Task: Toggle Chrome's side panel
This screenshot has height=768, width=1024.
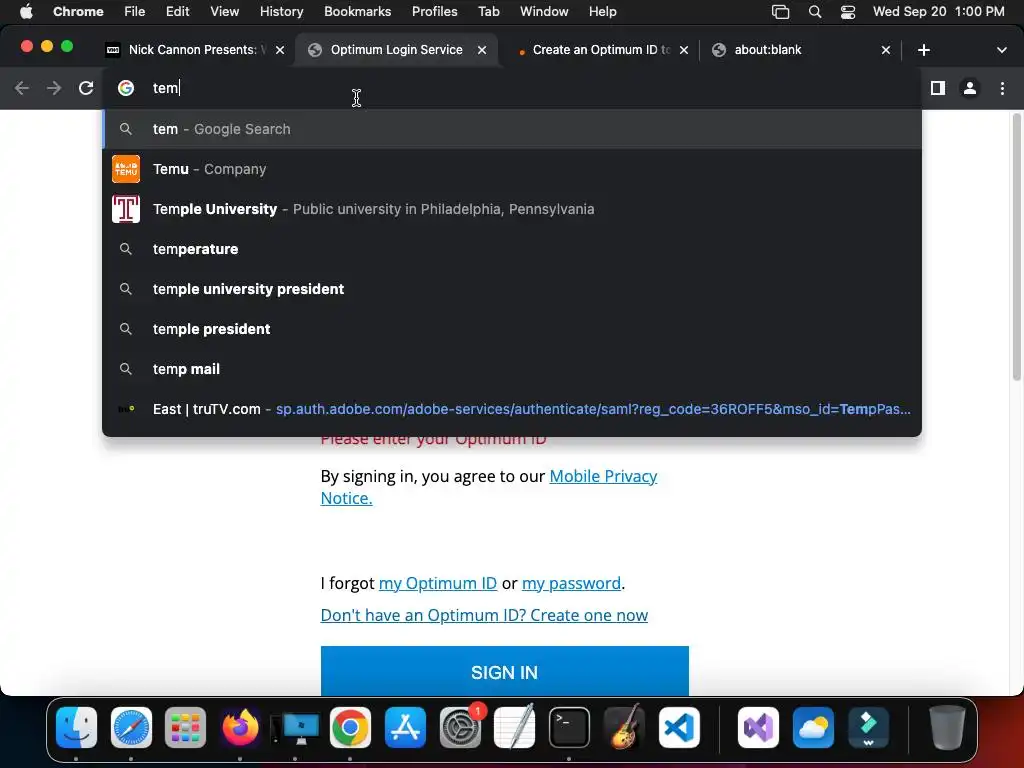Action: point(938,88)
